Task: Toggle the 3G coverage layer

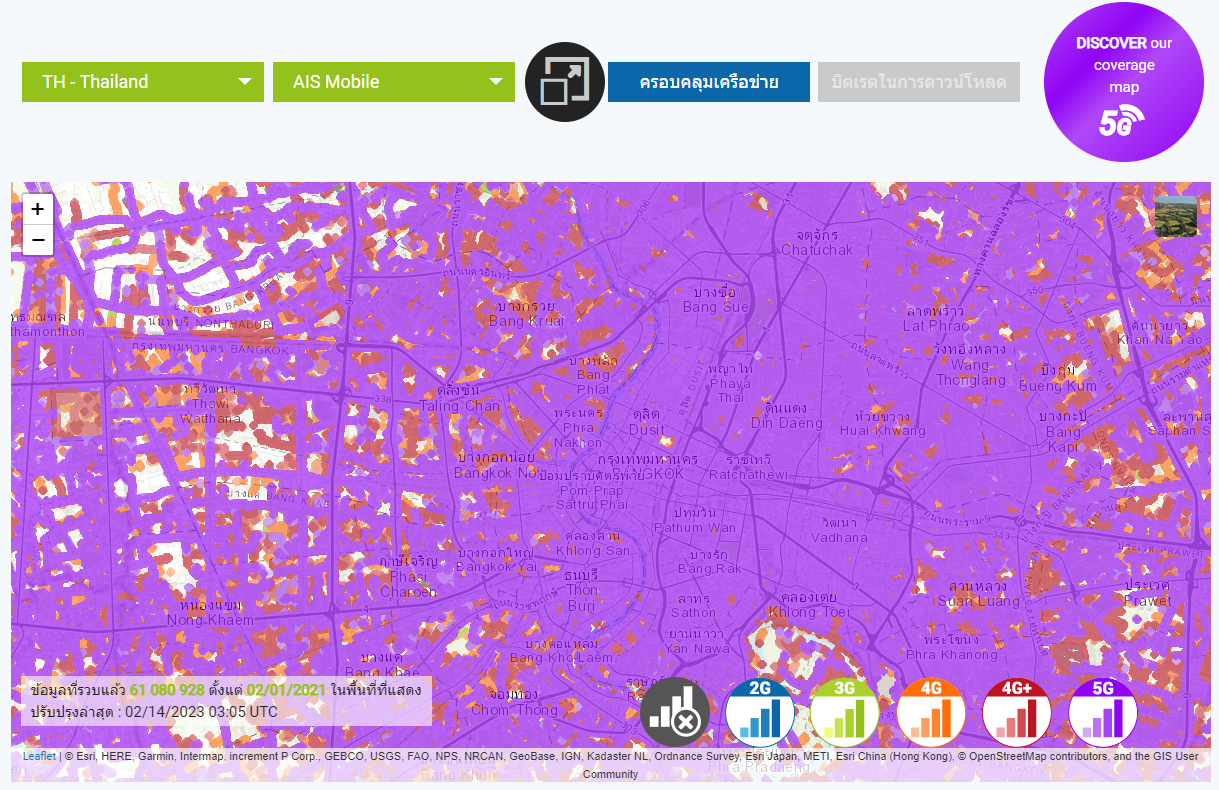Action: click(x=845, y=713)
